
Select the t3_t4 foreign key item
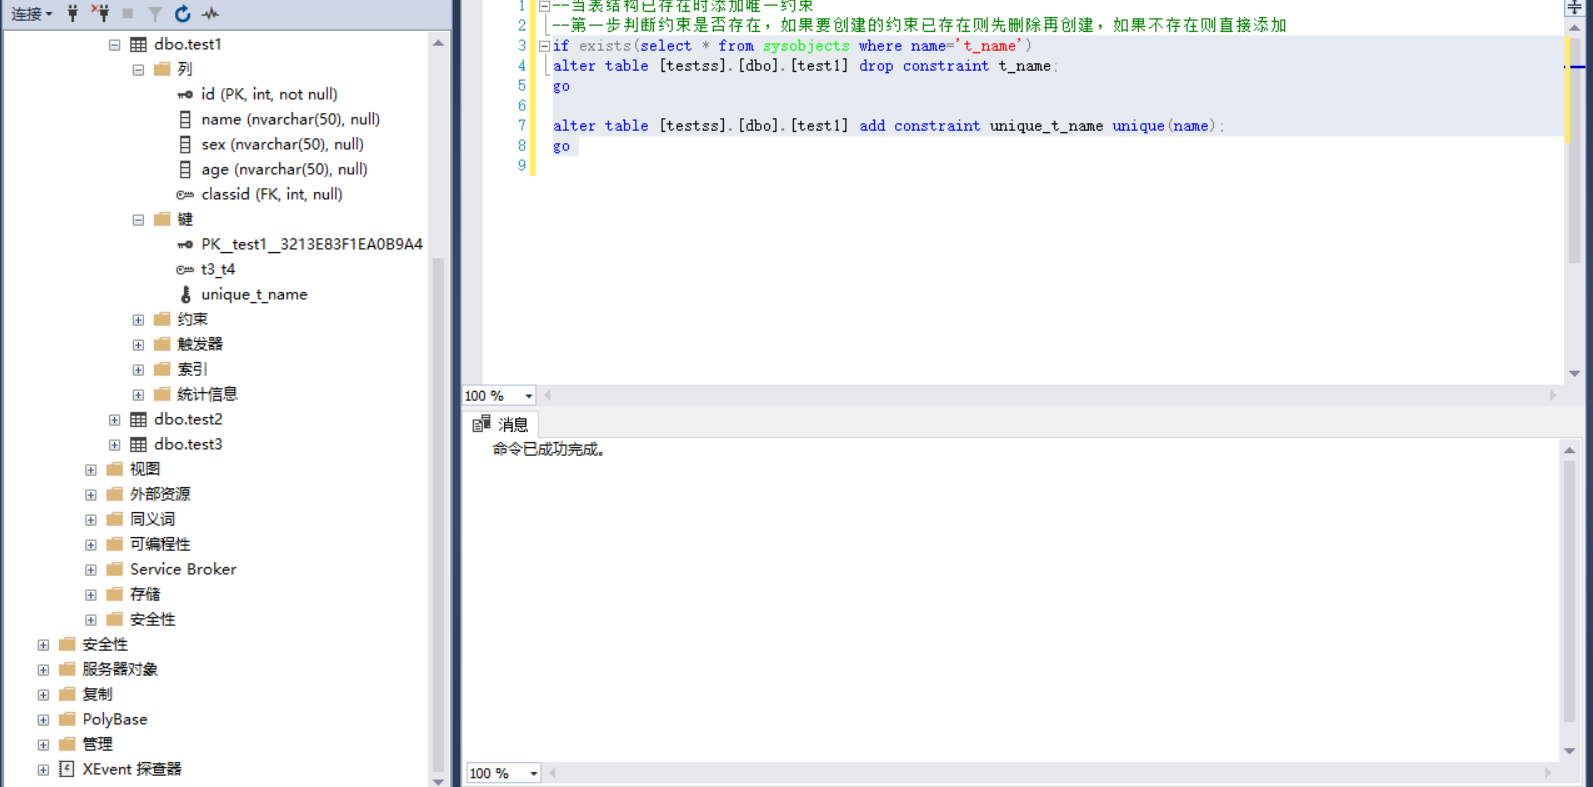[218, 269]
